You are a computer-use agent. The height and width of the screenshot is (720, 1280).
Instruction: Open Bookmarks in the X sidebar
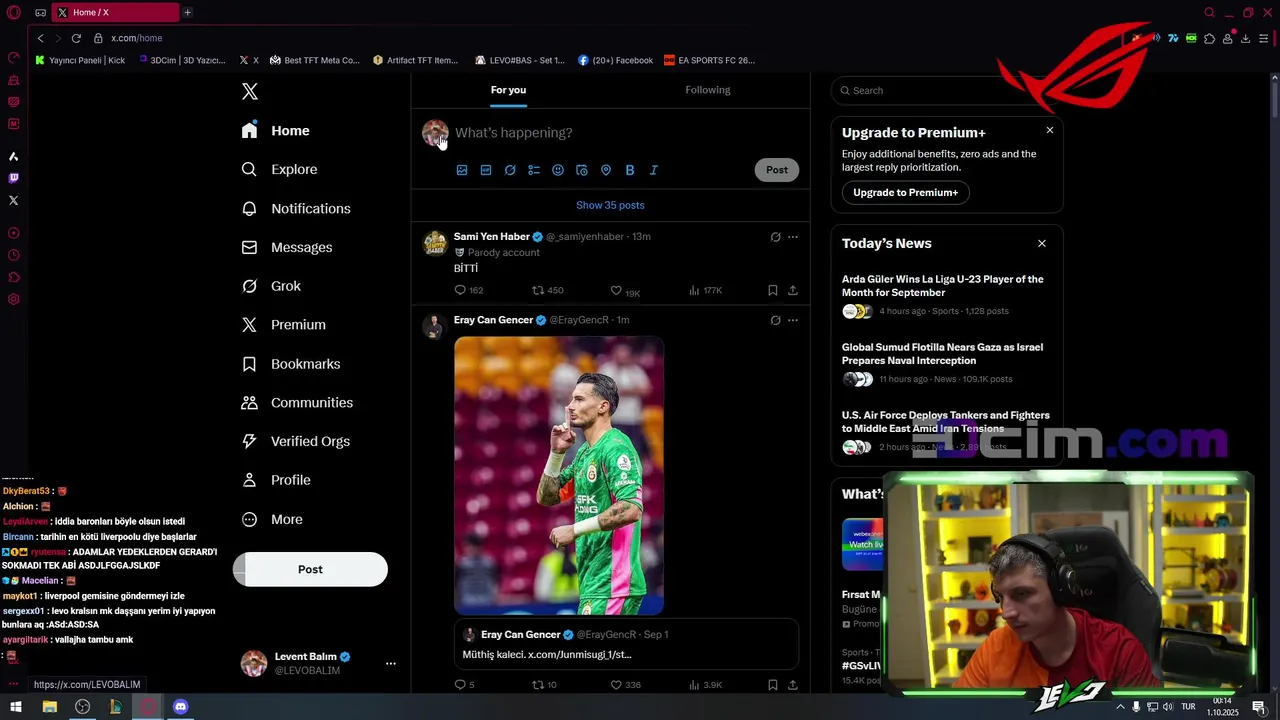pyautogui.click(x=291, y=364)
